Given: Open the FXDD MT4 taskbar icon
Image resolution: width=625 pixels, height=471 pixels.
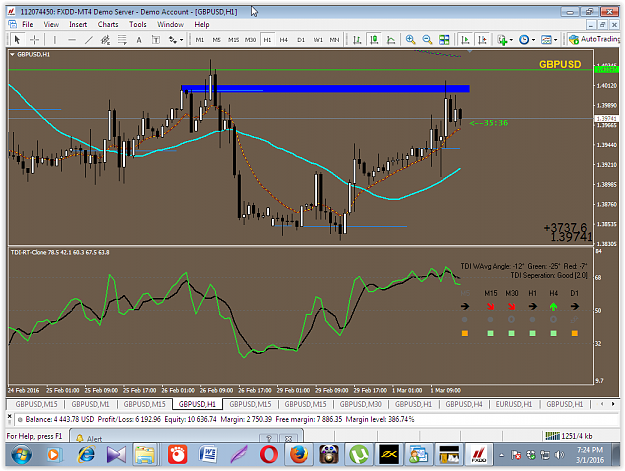Looking at the screenshot, I should click(x=479, y=455).
